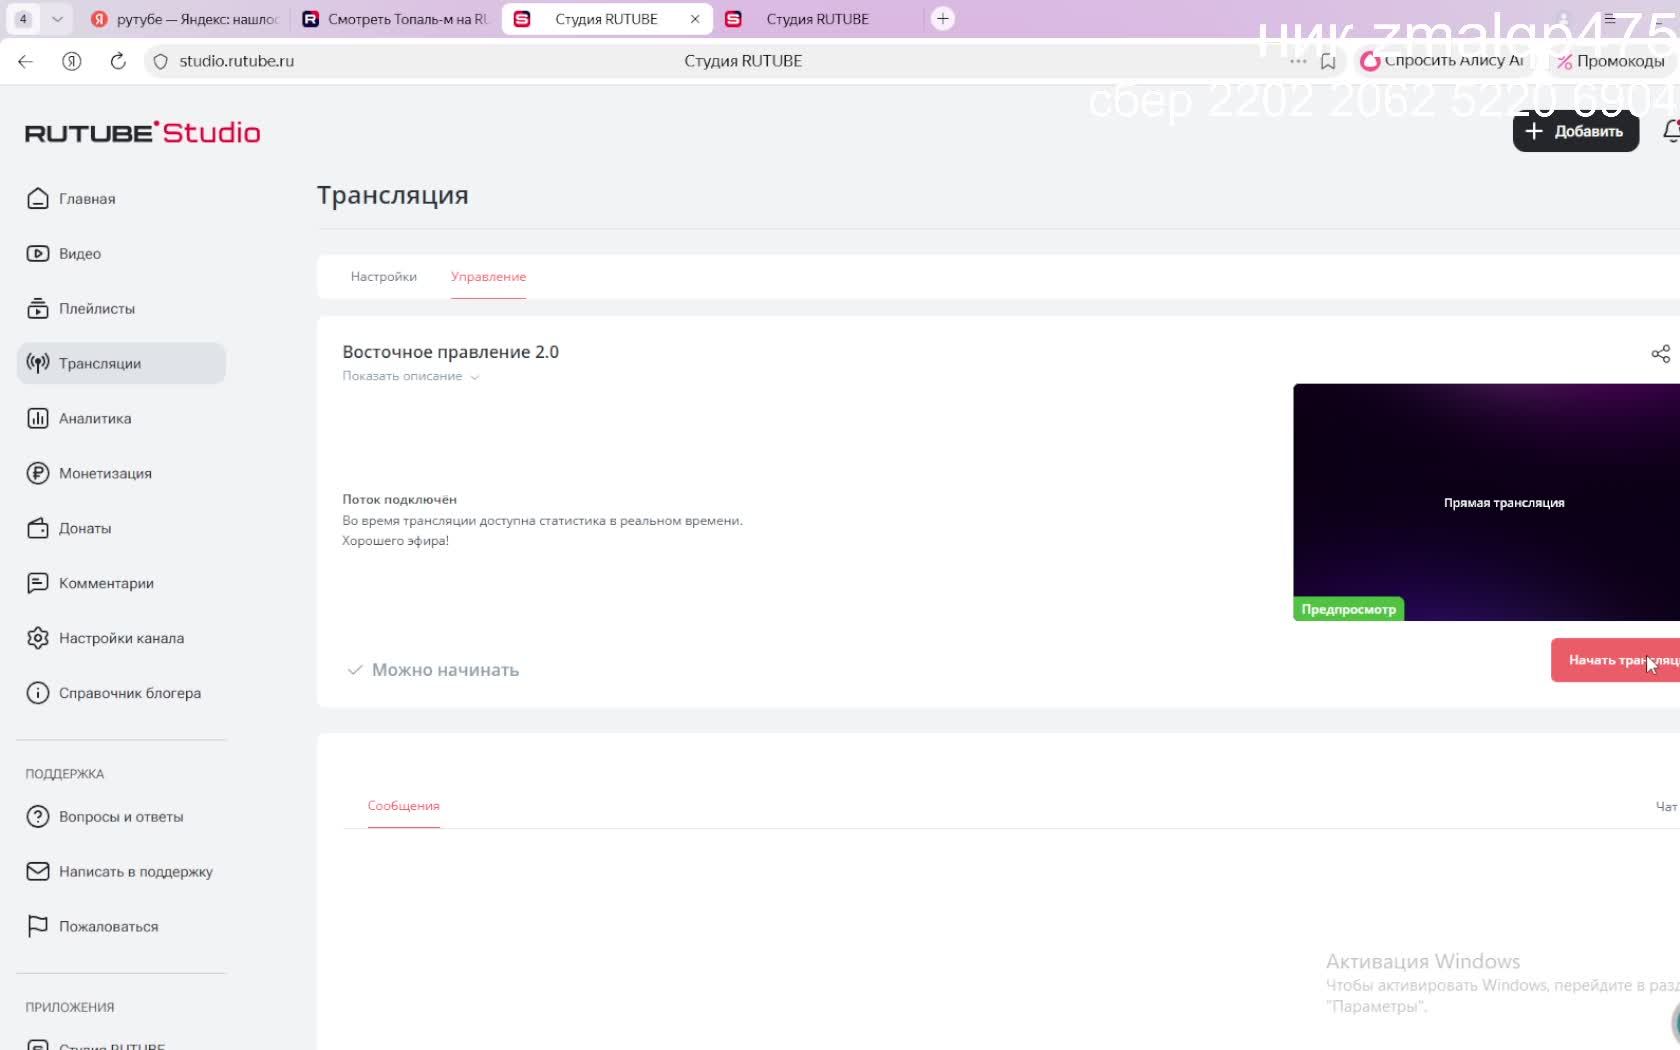
Task: Open the Видео section in sidebar
Action: 79,253
